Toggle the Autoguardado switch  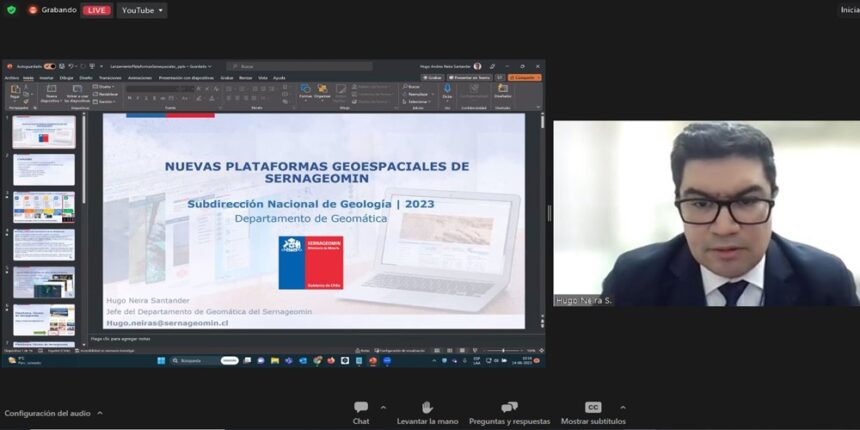[49, 66]
